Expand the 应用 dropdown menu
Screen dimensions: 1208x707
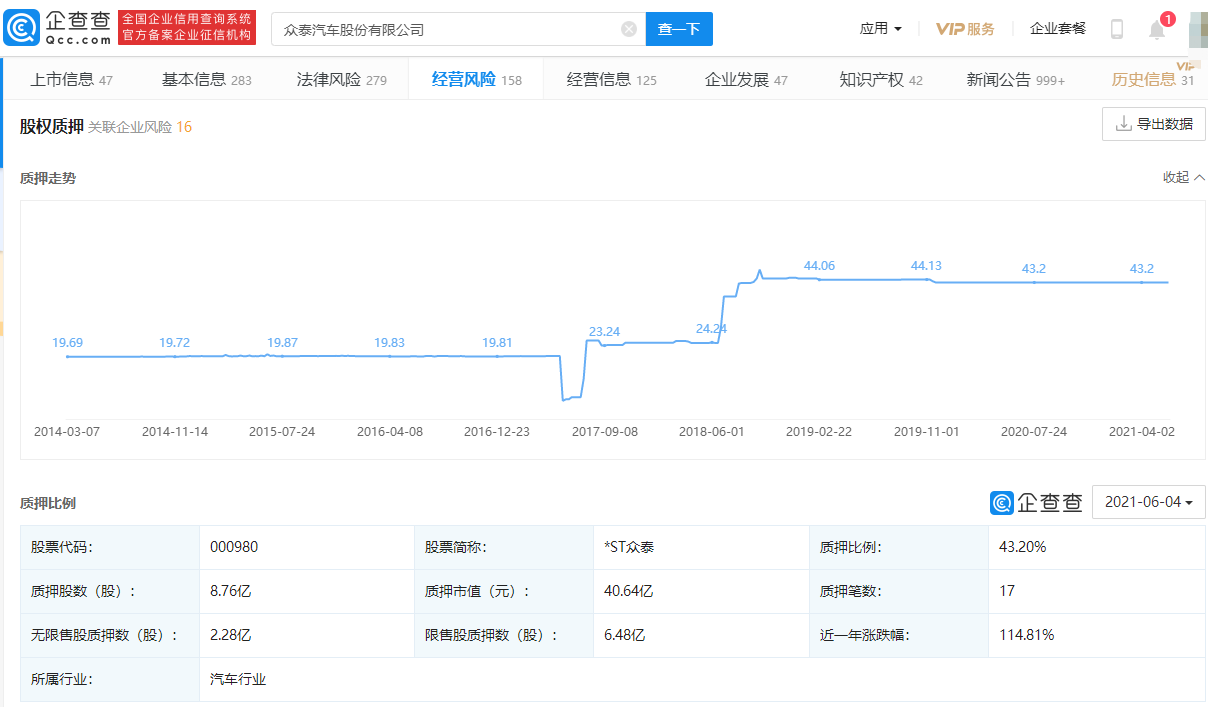coord(880,29)
